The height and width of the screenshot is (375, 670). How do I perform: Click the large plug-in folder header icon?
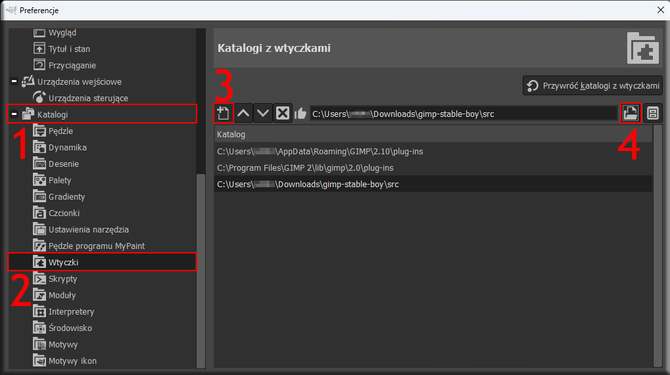pos(643,48)
